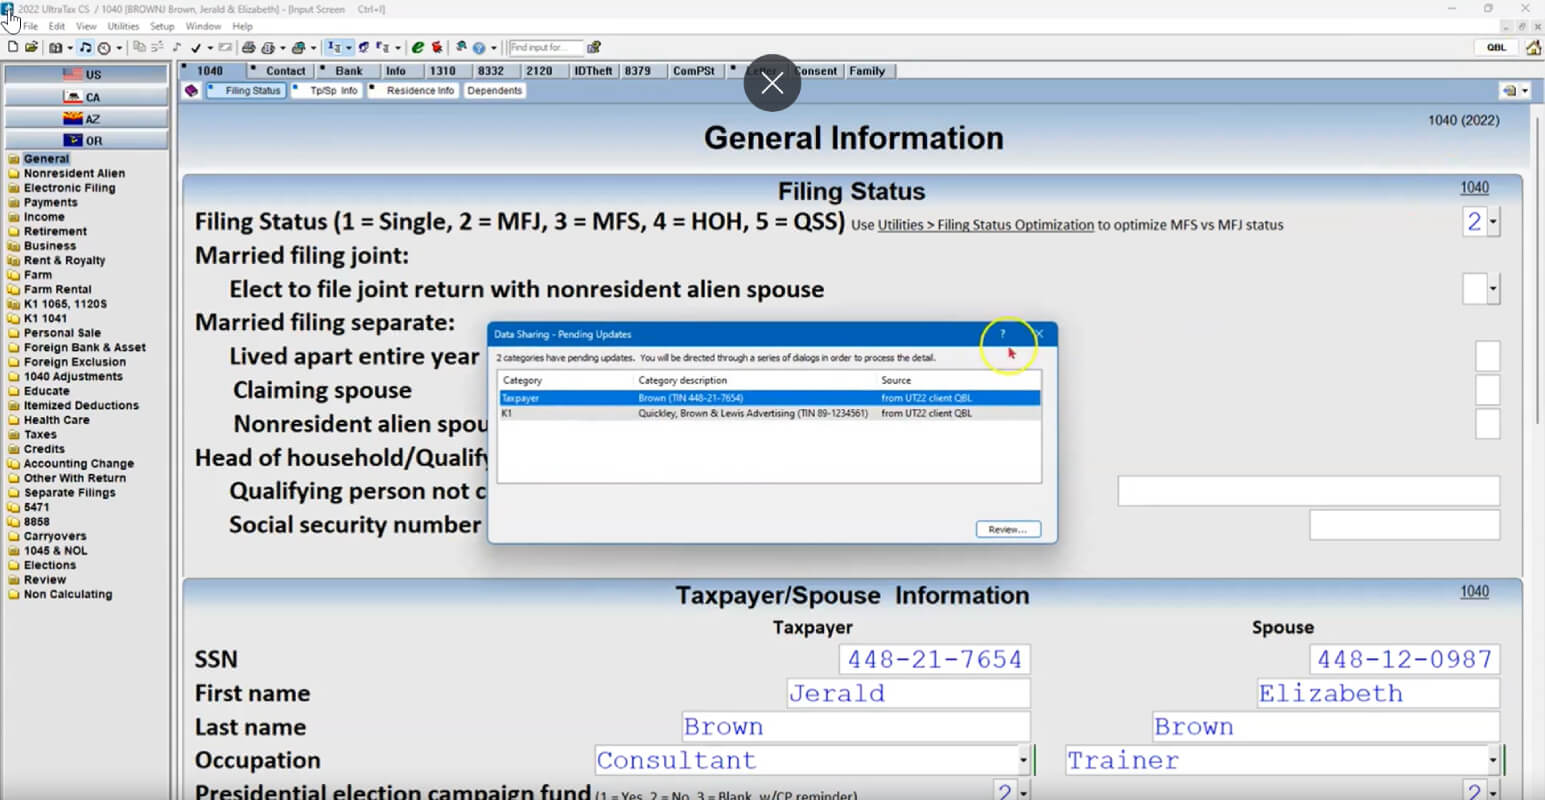The width and height of the screenshot is (1545, 800).
Task: Click the music note toolbar icon
Action: click(x=85, y=47)
